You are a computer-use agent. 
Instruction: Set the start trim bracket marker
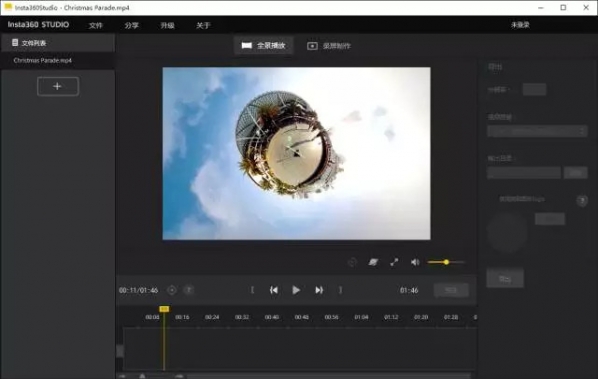252,290
